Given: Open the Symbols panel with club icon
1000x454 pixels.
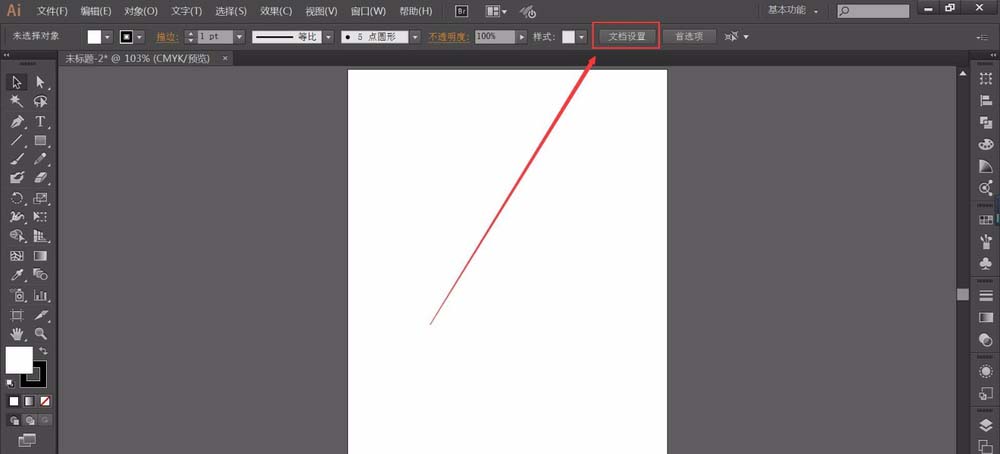Looking at the screenshot, I should 986,263.
